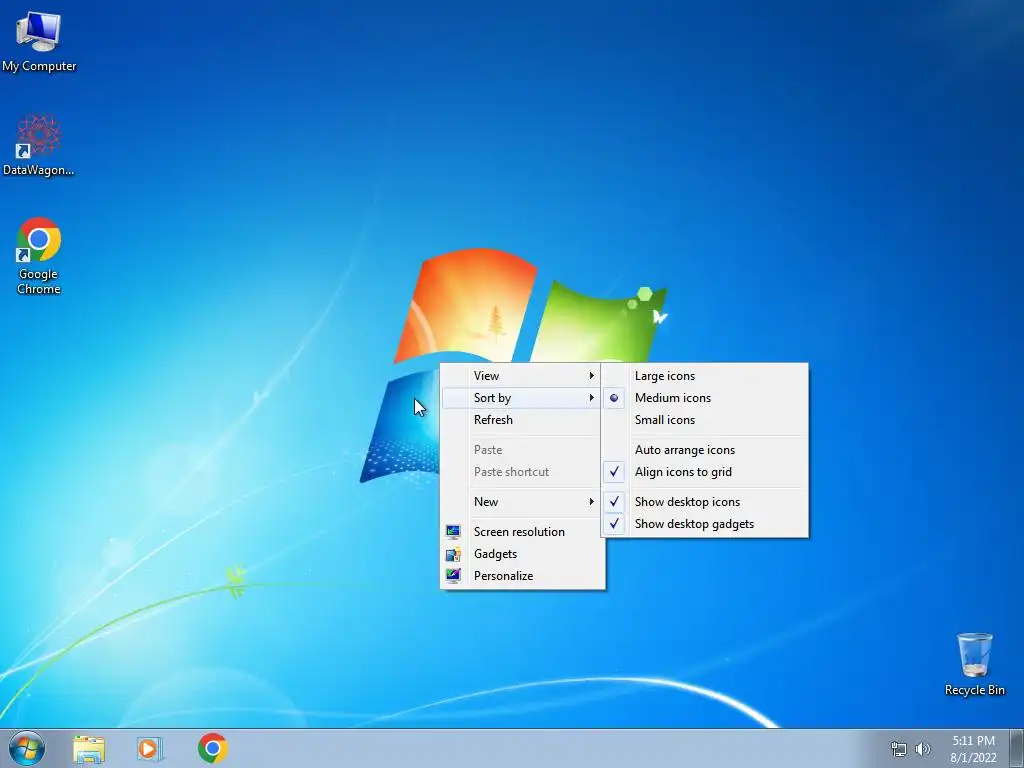Click the network tray icon

tap(899, 749)
